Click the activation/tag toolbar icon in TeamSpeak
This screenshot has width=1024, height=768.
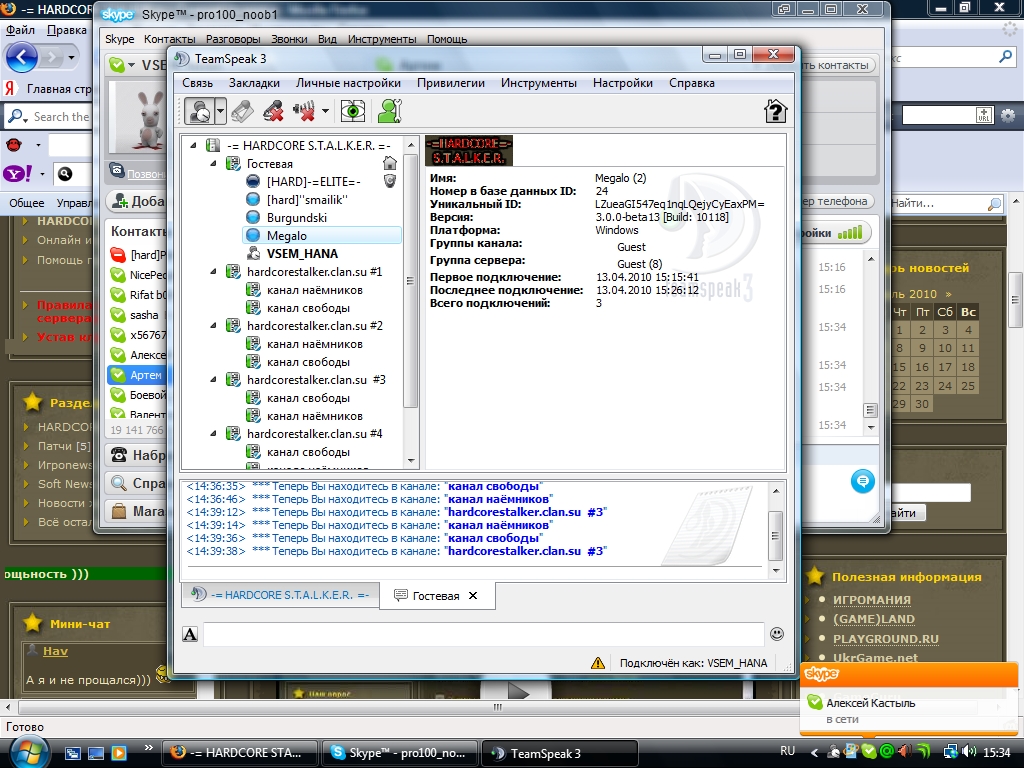click(242, 111)
